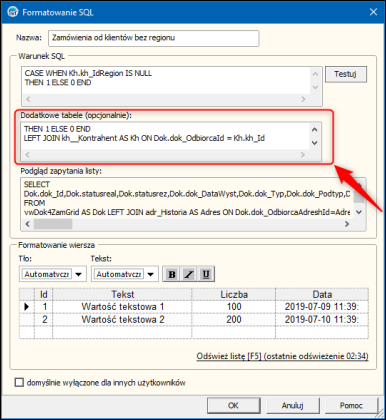Click the Tło Automatyczny color field

(x=47, y=274)
